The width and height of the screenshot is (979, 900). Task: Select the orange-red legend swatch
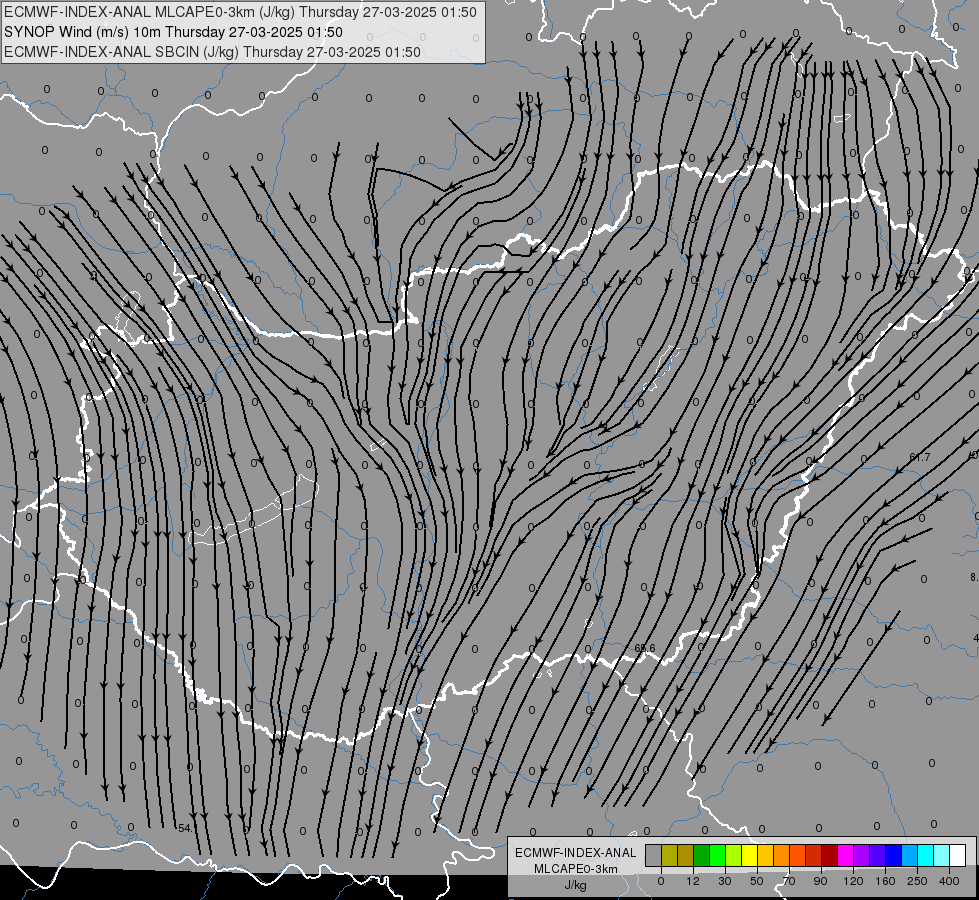point(798,855)
